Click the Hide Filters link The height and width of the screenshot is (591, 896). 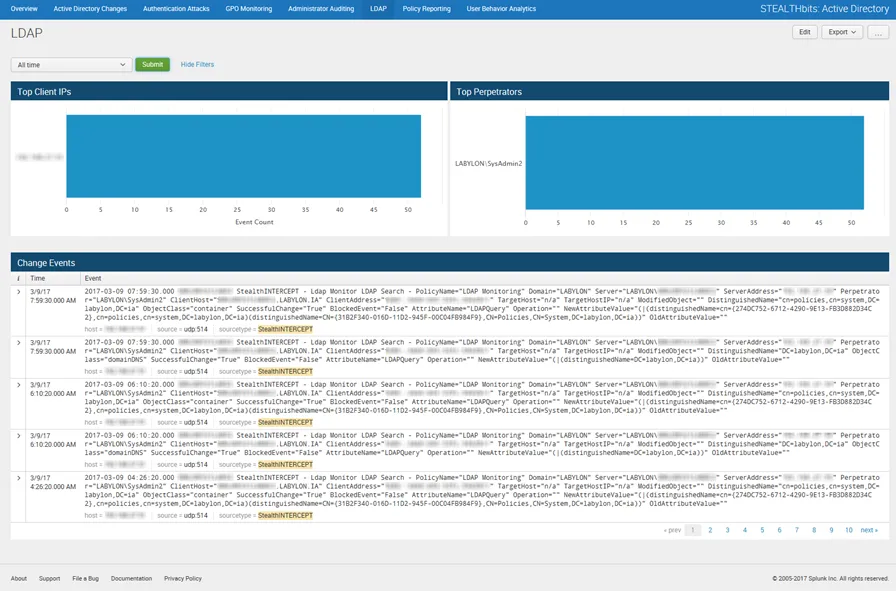click(x=197, y=65)
